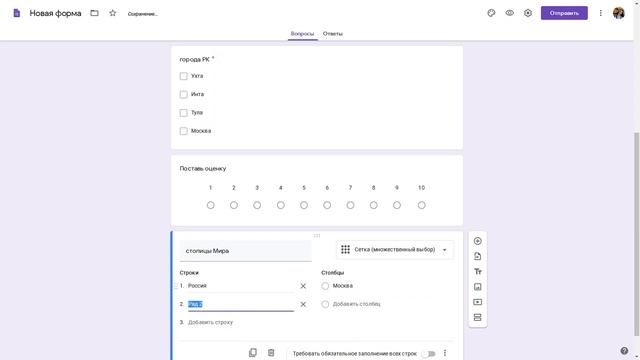Open form settings gear icon

point(528,13)
